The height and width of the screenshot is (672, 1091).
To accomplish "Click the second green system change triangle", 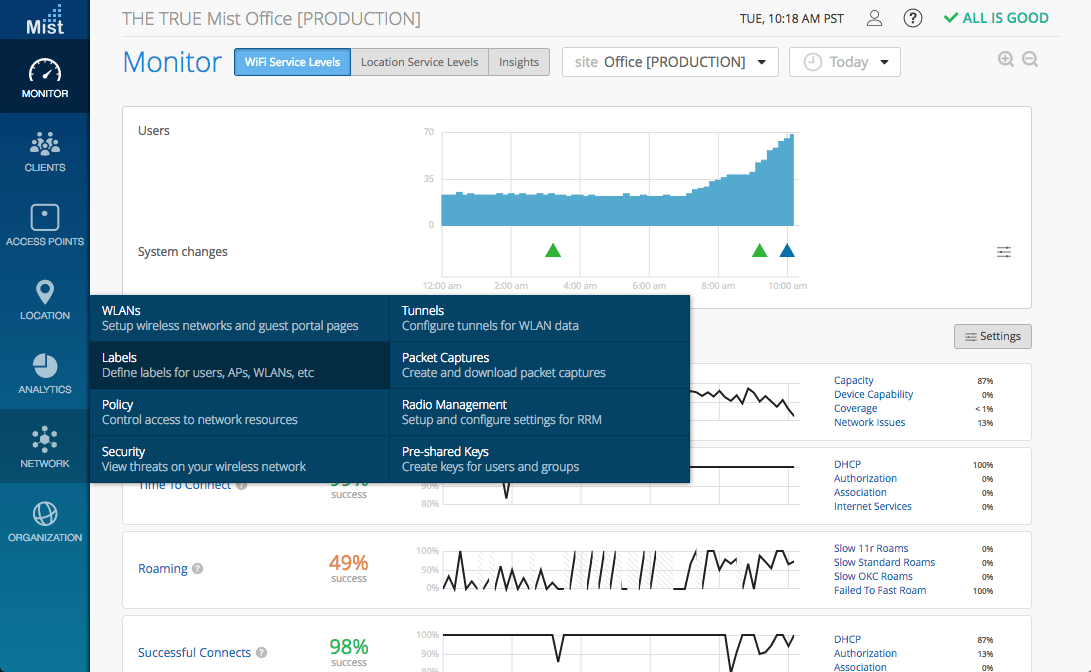I will [x=759, y=250].
